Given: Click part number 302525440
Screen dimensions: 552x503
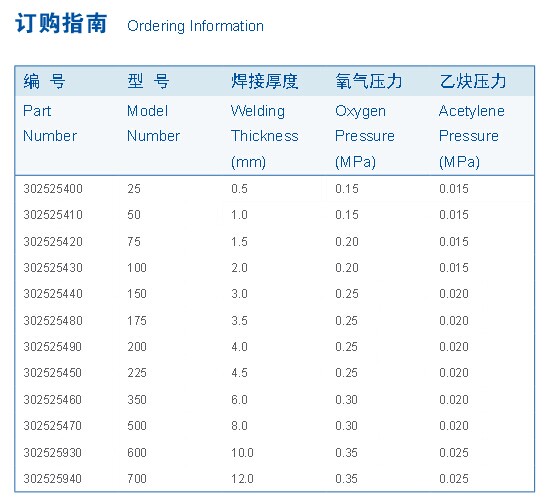Looking at the screenshot, I should (x=53, y=294).
